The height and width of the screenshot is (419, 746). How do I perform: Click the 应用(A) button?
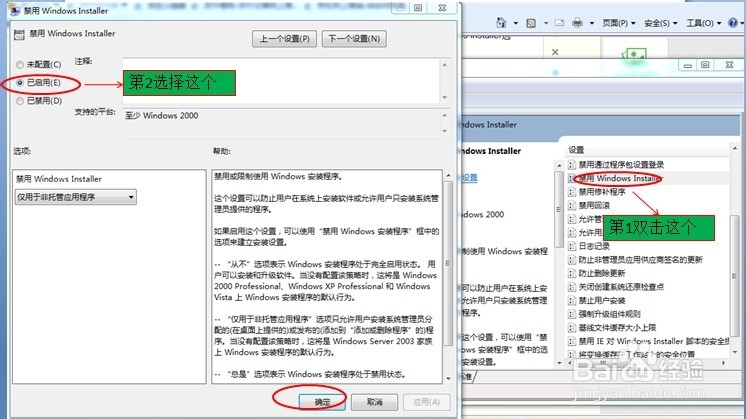(x=426, y=402)
